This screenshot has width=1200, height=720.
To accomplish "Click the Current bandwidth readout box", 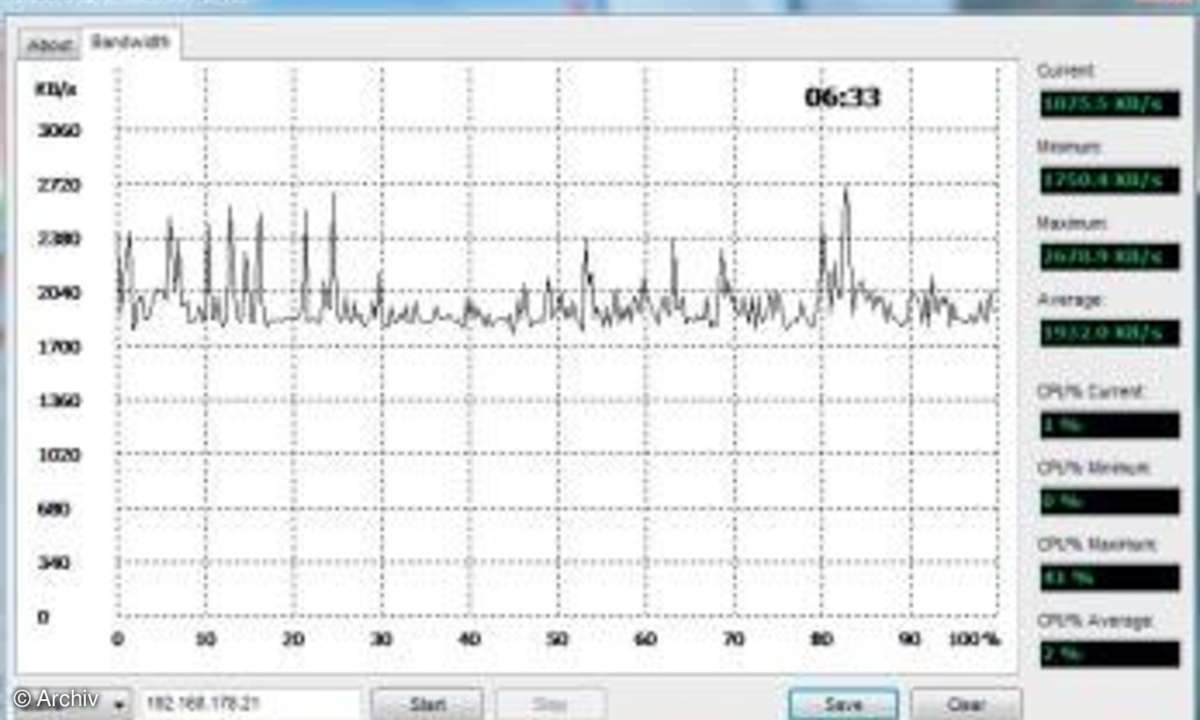I will pos(1109,104).
